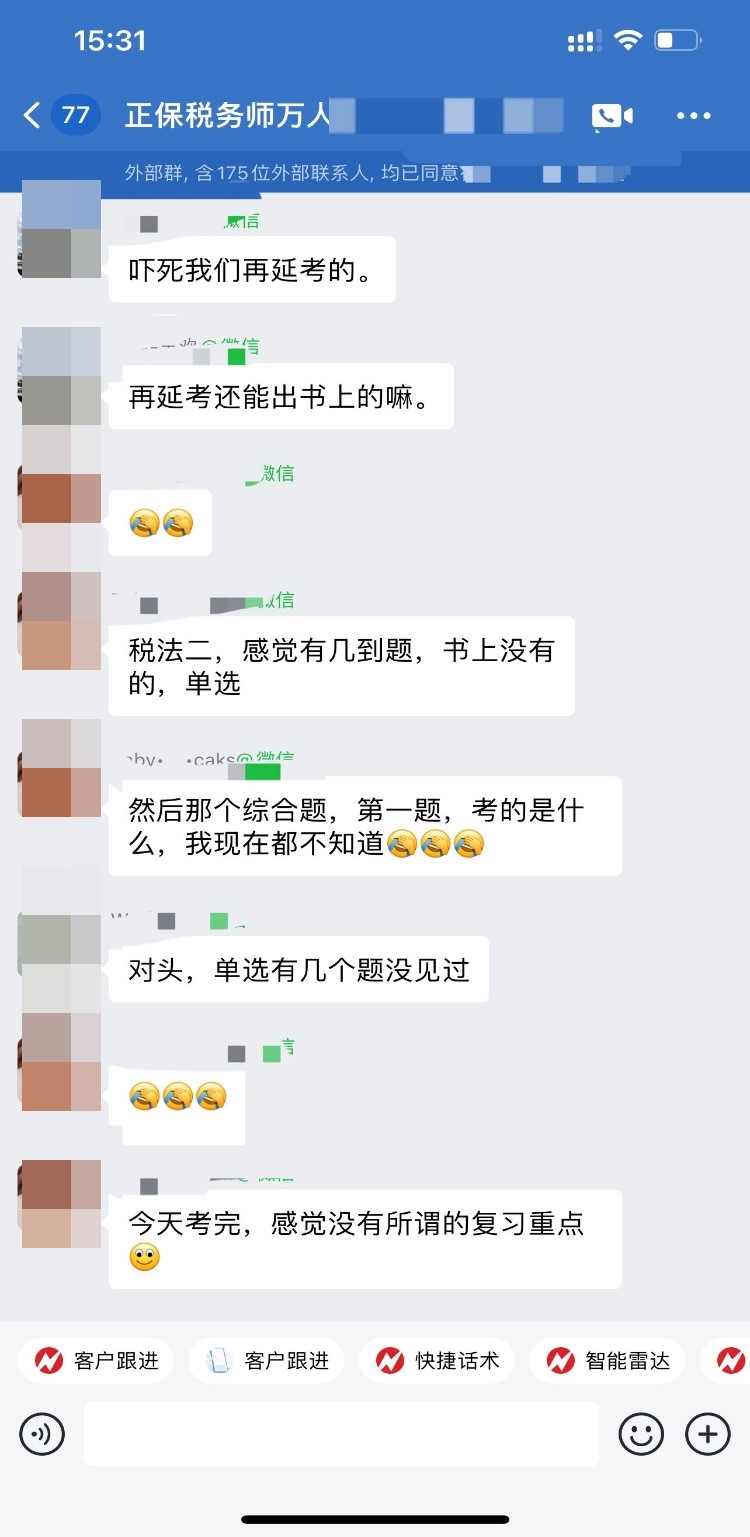Tap the document-icon 客户跟进 shortcut
The width and height of the screenshot is (750, 1537).
click(266, 1361)
